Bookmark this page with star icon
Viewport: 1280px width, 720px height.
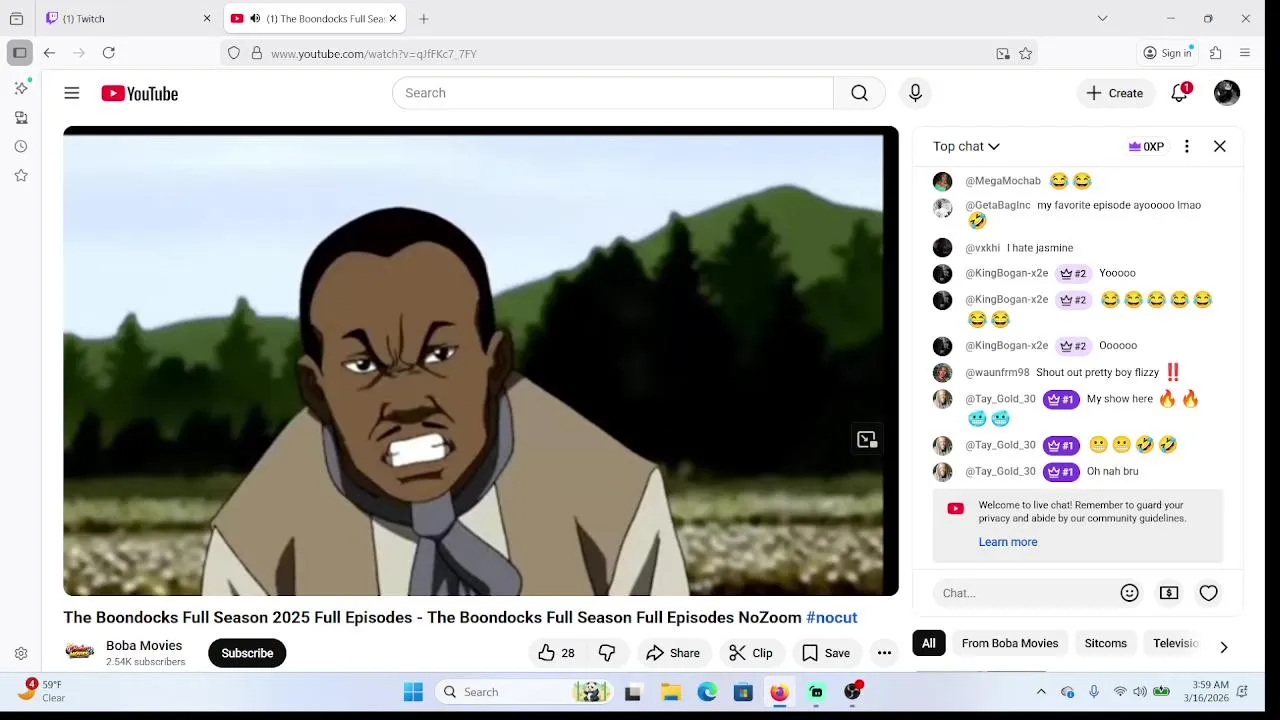click(1025, 54)
